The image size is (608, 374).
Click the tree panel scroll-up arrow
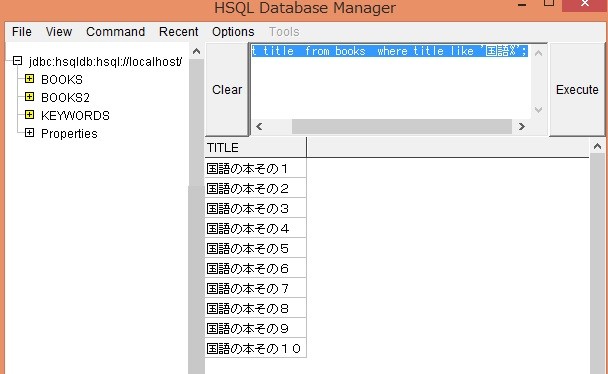pos(197,51)
